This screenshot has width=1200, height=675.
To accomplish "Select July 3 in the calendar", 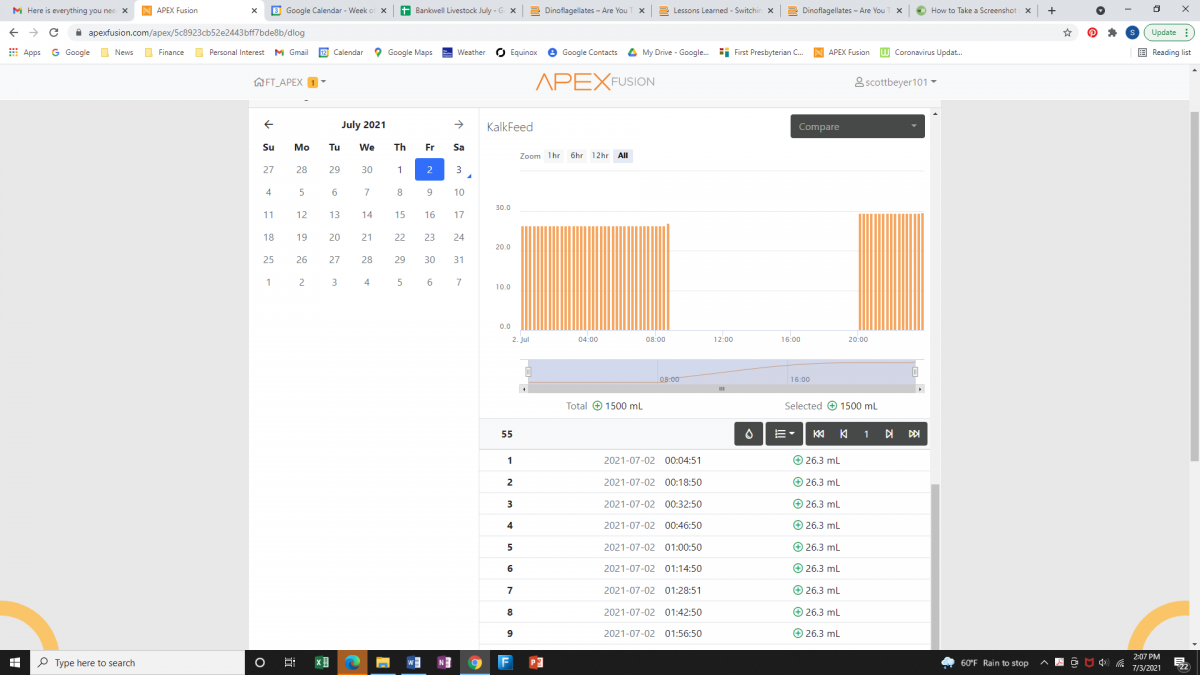I will (459, 170).
